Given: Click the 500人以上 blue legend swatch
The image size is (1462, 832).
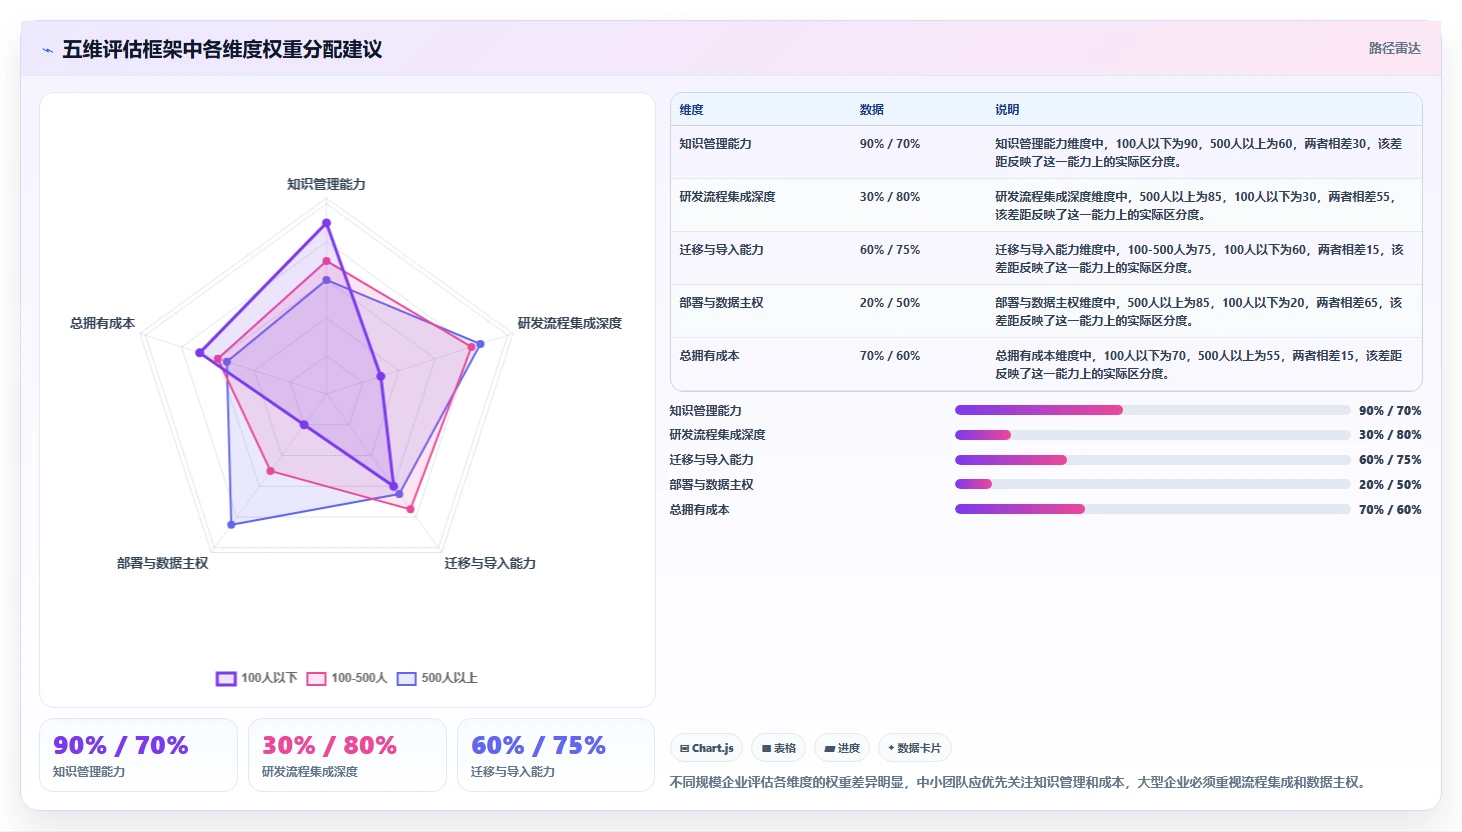Looking at the screenshot, I should 406,678.
